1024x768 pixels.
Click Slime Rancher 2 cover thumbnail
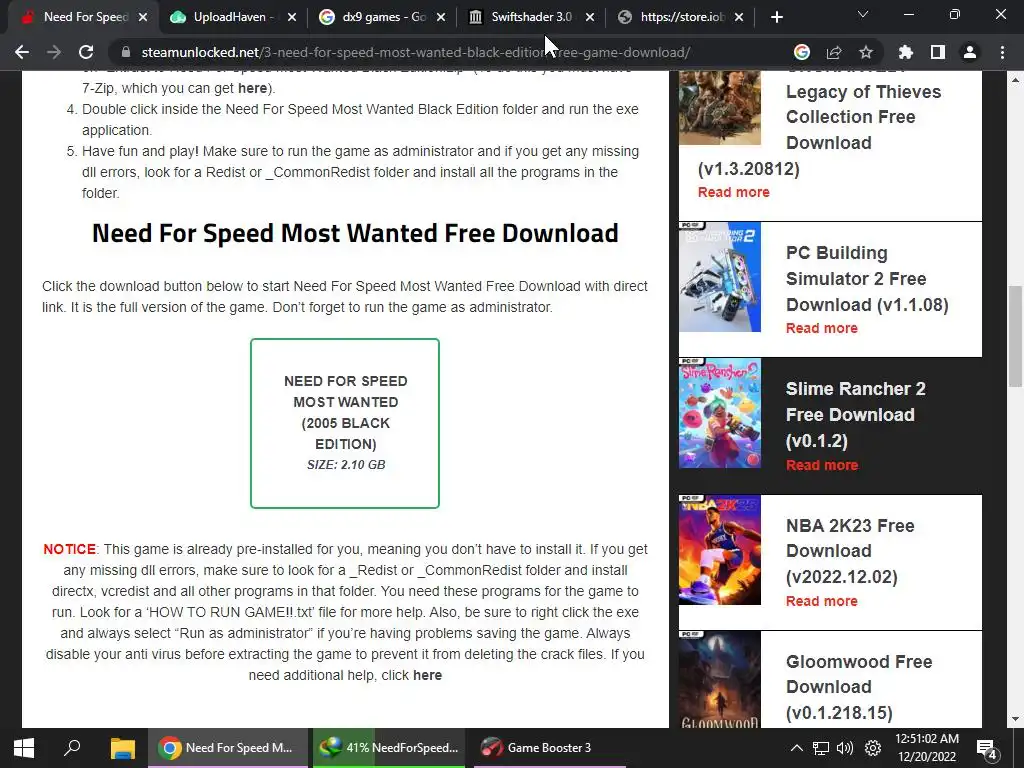tap(720, 413)
